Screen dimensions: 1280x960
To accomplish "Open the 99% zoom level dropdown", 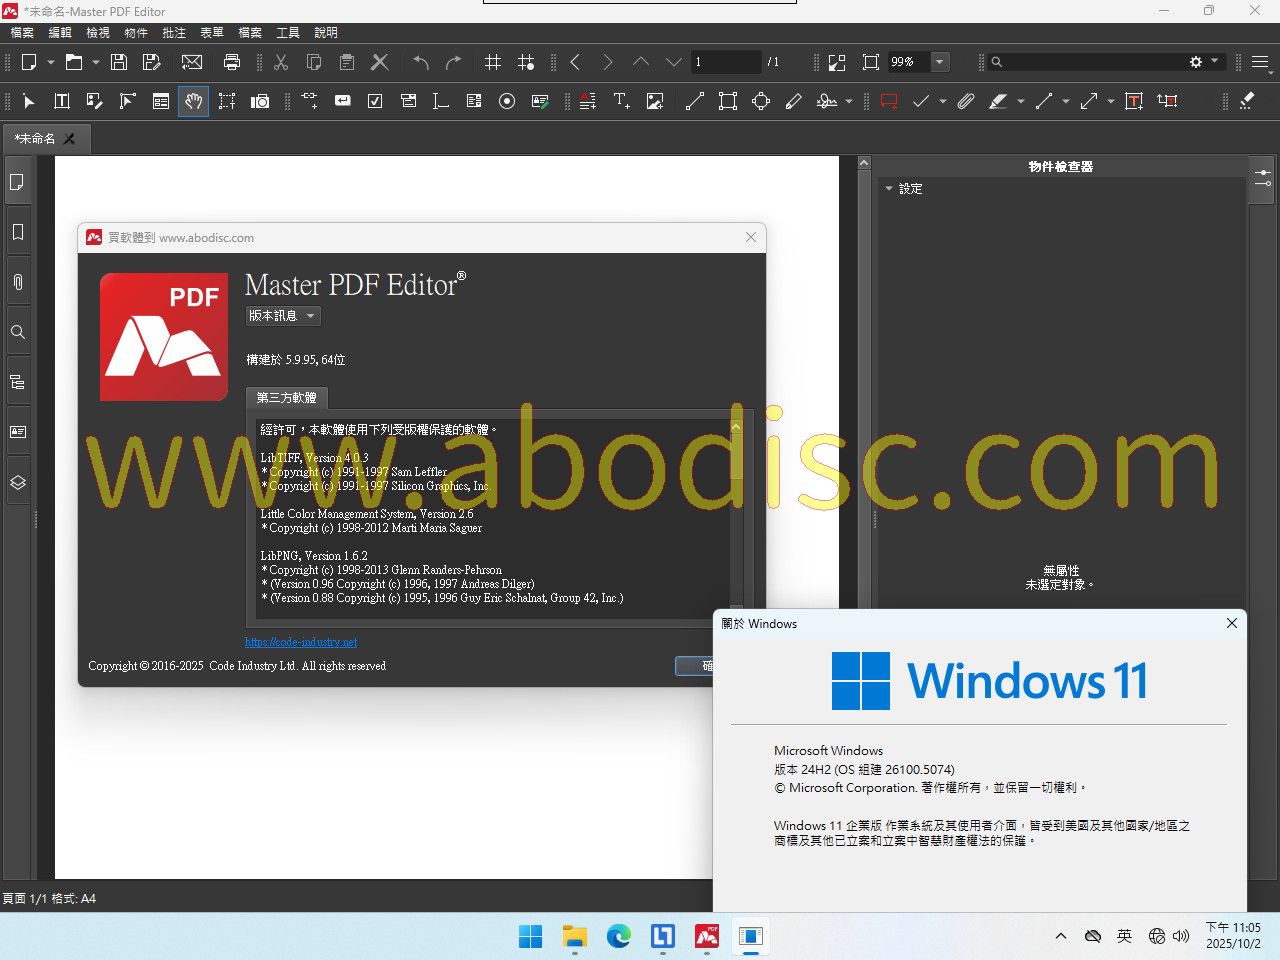I will 939,62.
